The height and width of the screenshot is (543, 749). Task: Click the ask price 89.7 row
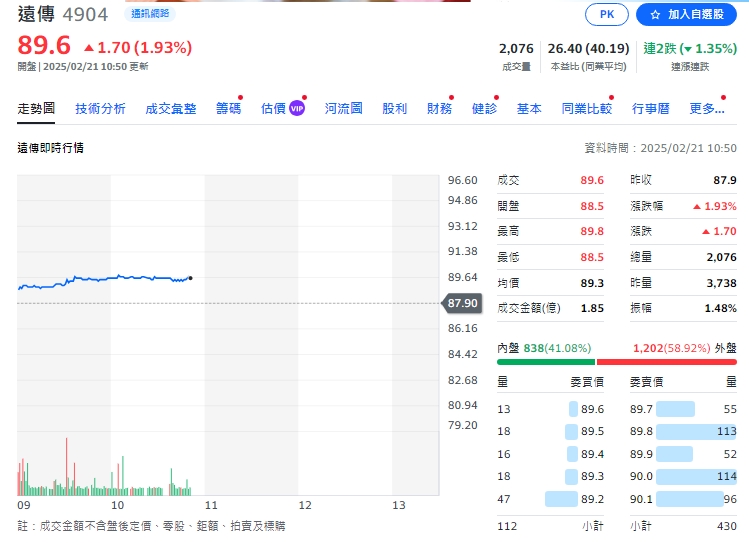(683, 409)
